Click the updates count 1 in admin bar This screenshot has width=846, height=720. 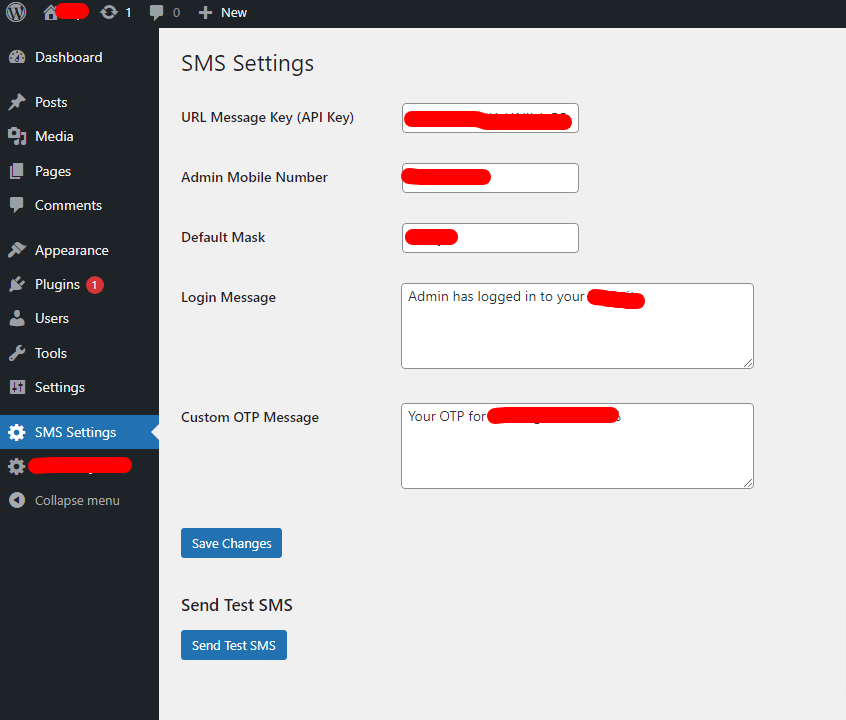coord(128,12)
